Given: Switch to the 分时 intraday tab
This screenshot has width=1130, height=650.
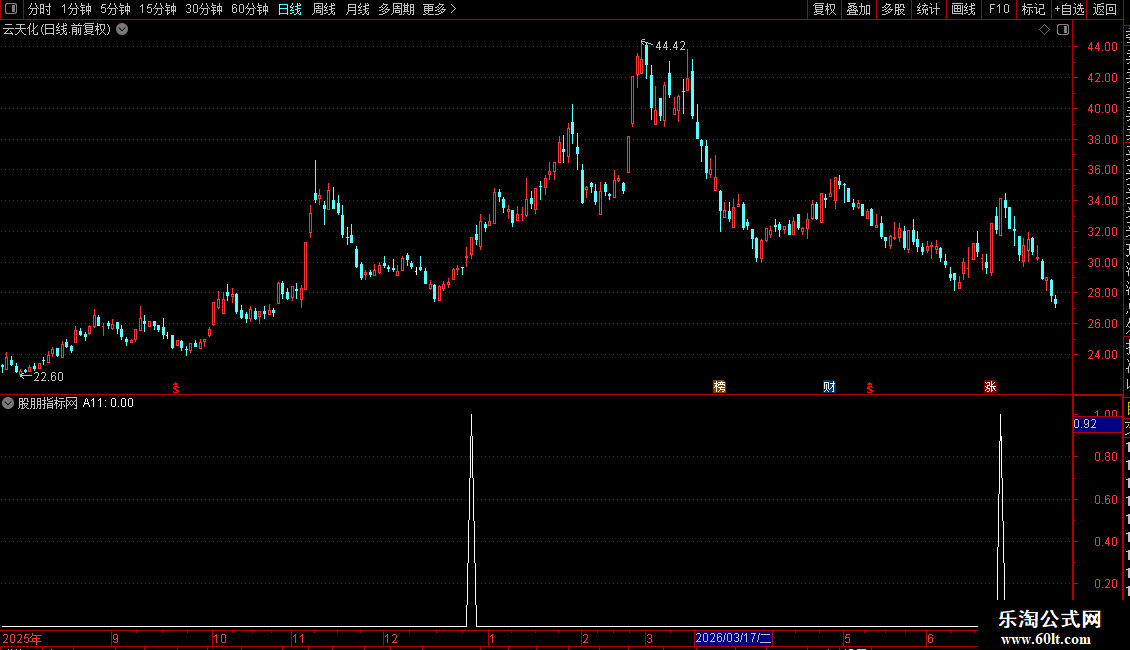Looking at the screenshot, I should (x=40, y=9).
